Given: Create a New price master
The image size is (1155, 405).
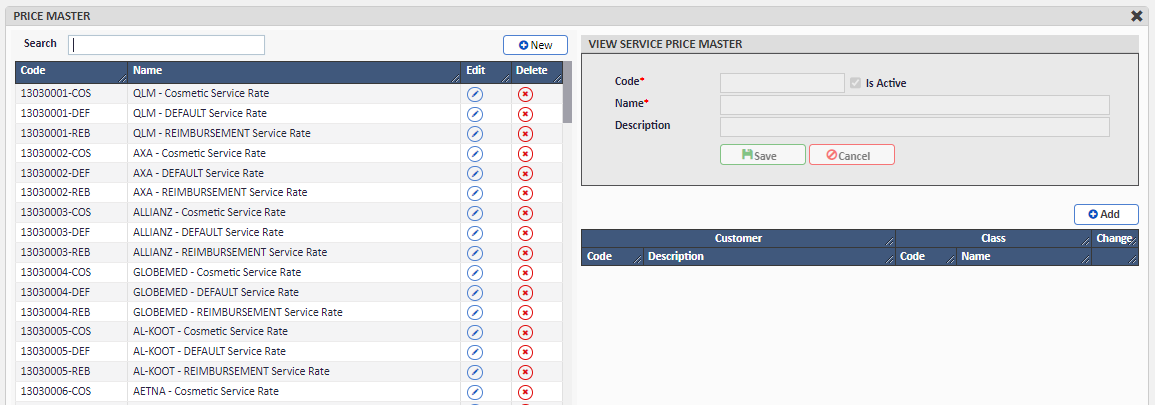Looking at the screenshot, I should point(536,45).
